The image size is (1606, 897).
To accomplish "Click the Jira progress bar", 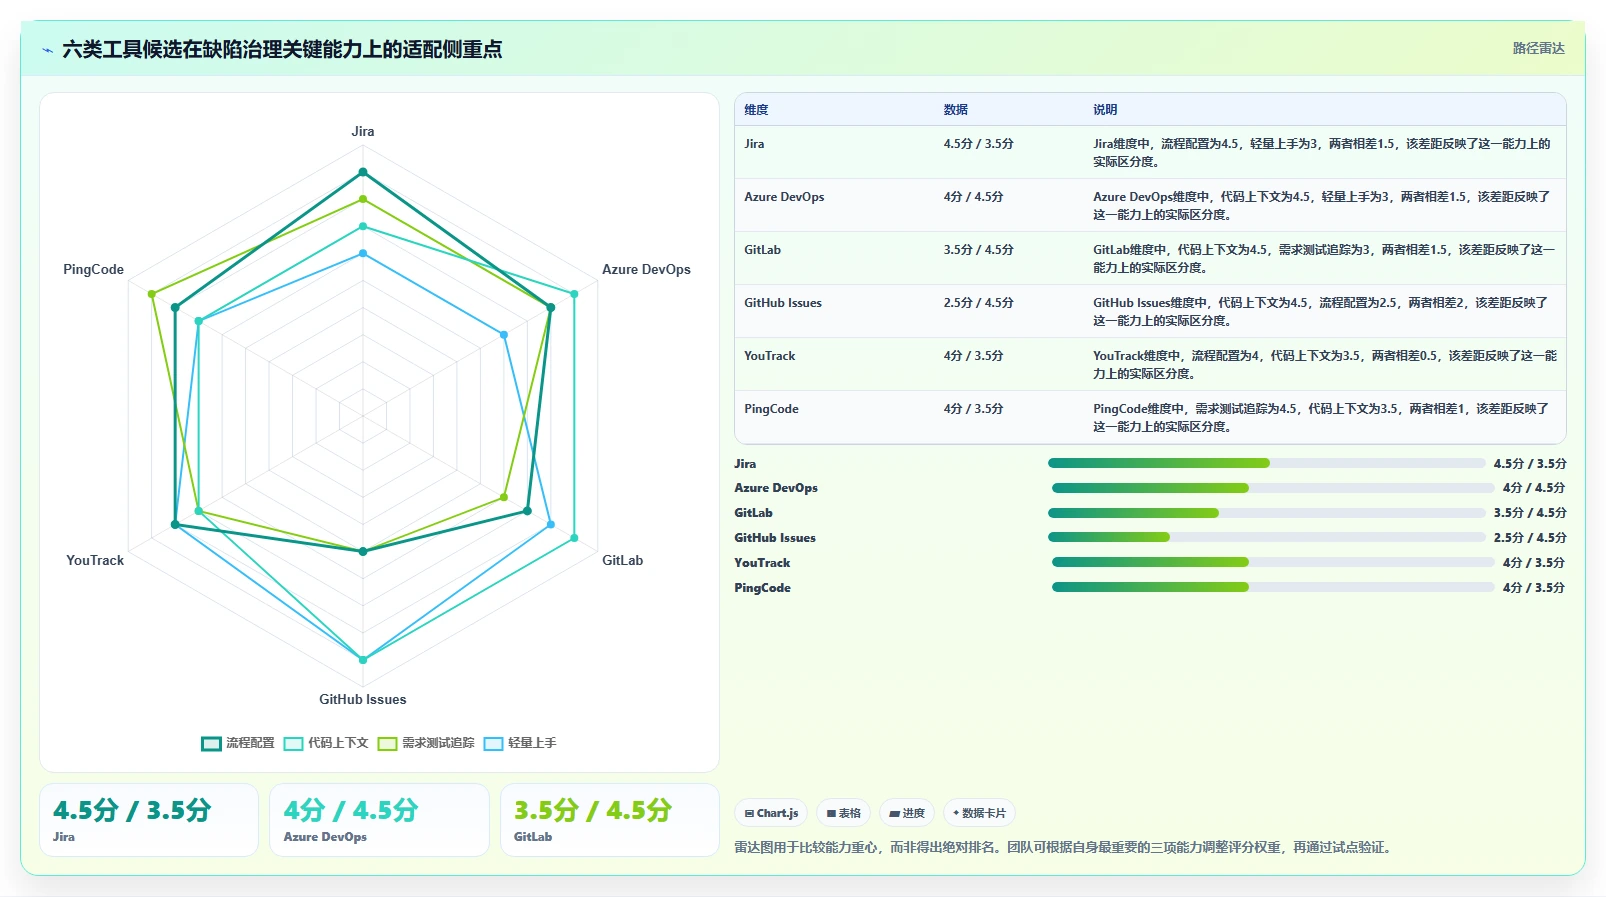I will 1266,463.
